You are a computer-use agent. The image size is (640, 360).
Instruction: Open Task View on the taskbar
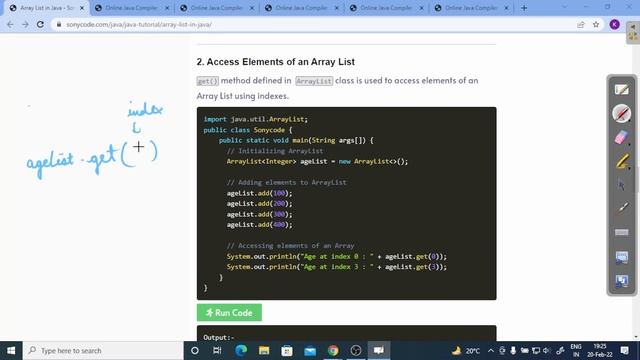(217, 351)
